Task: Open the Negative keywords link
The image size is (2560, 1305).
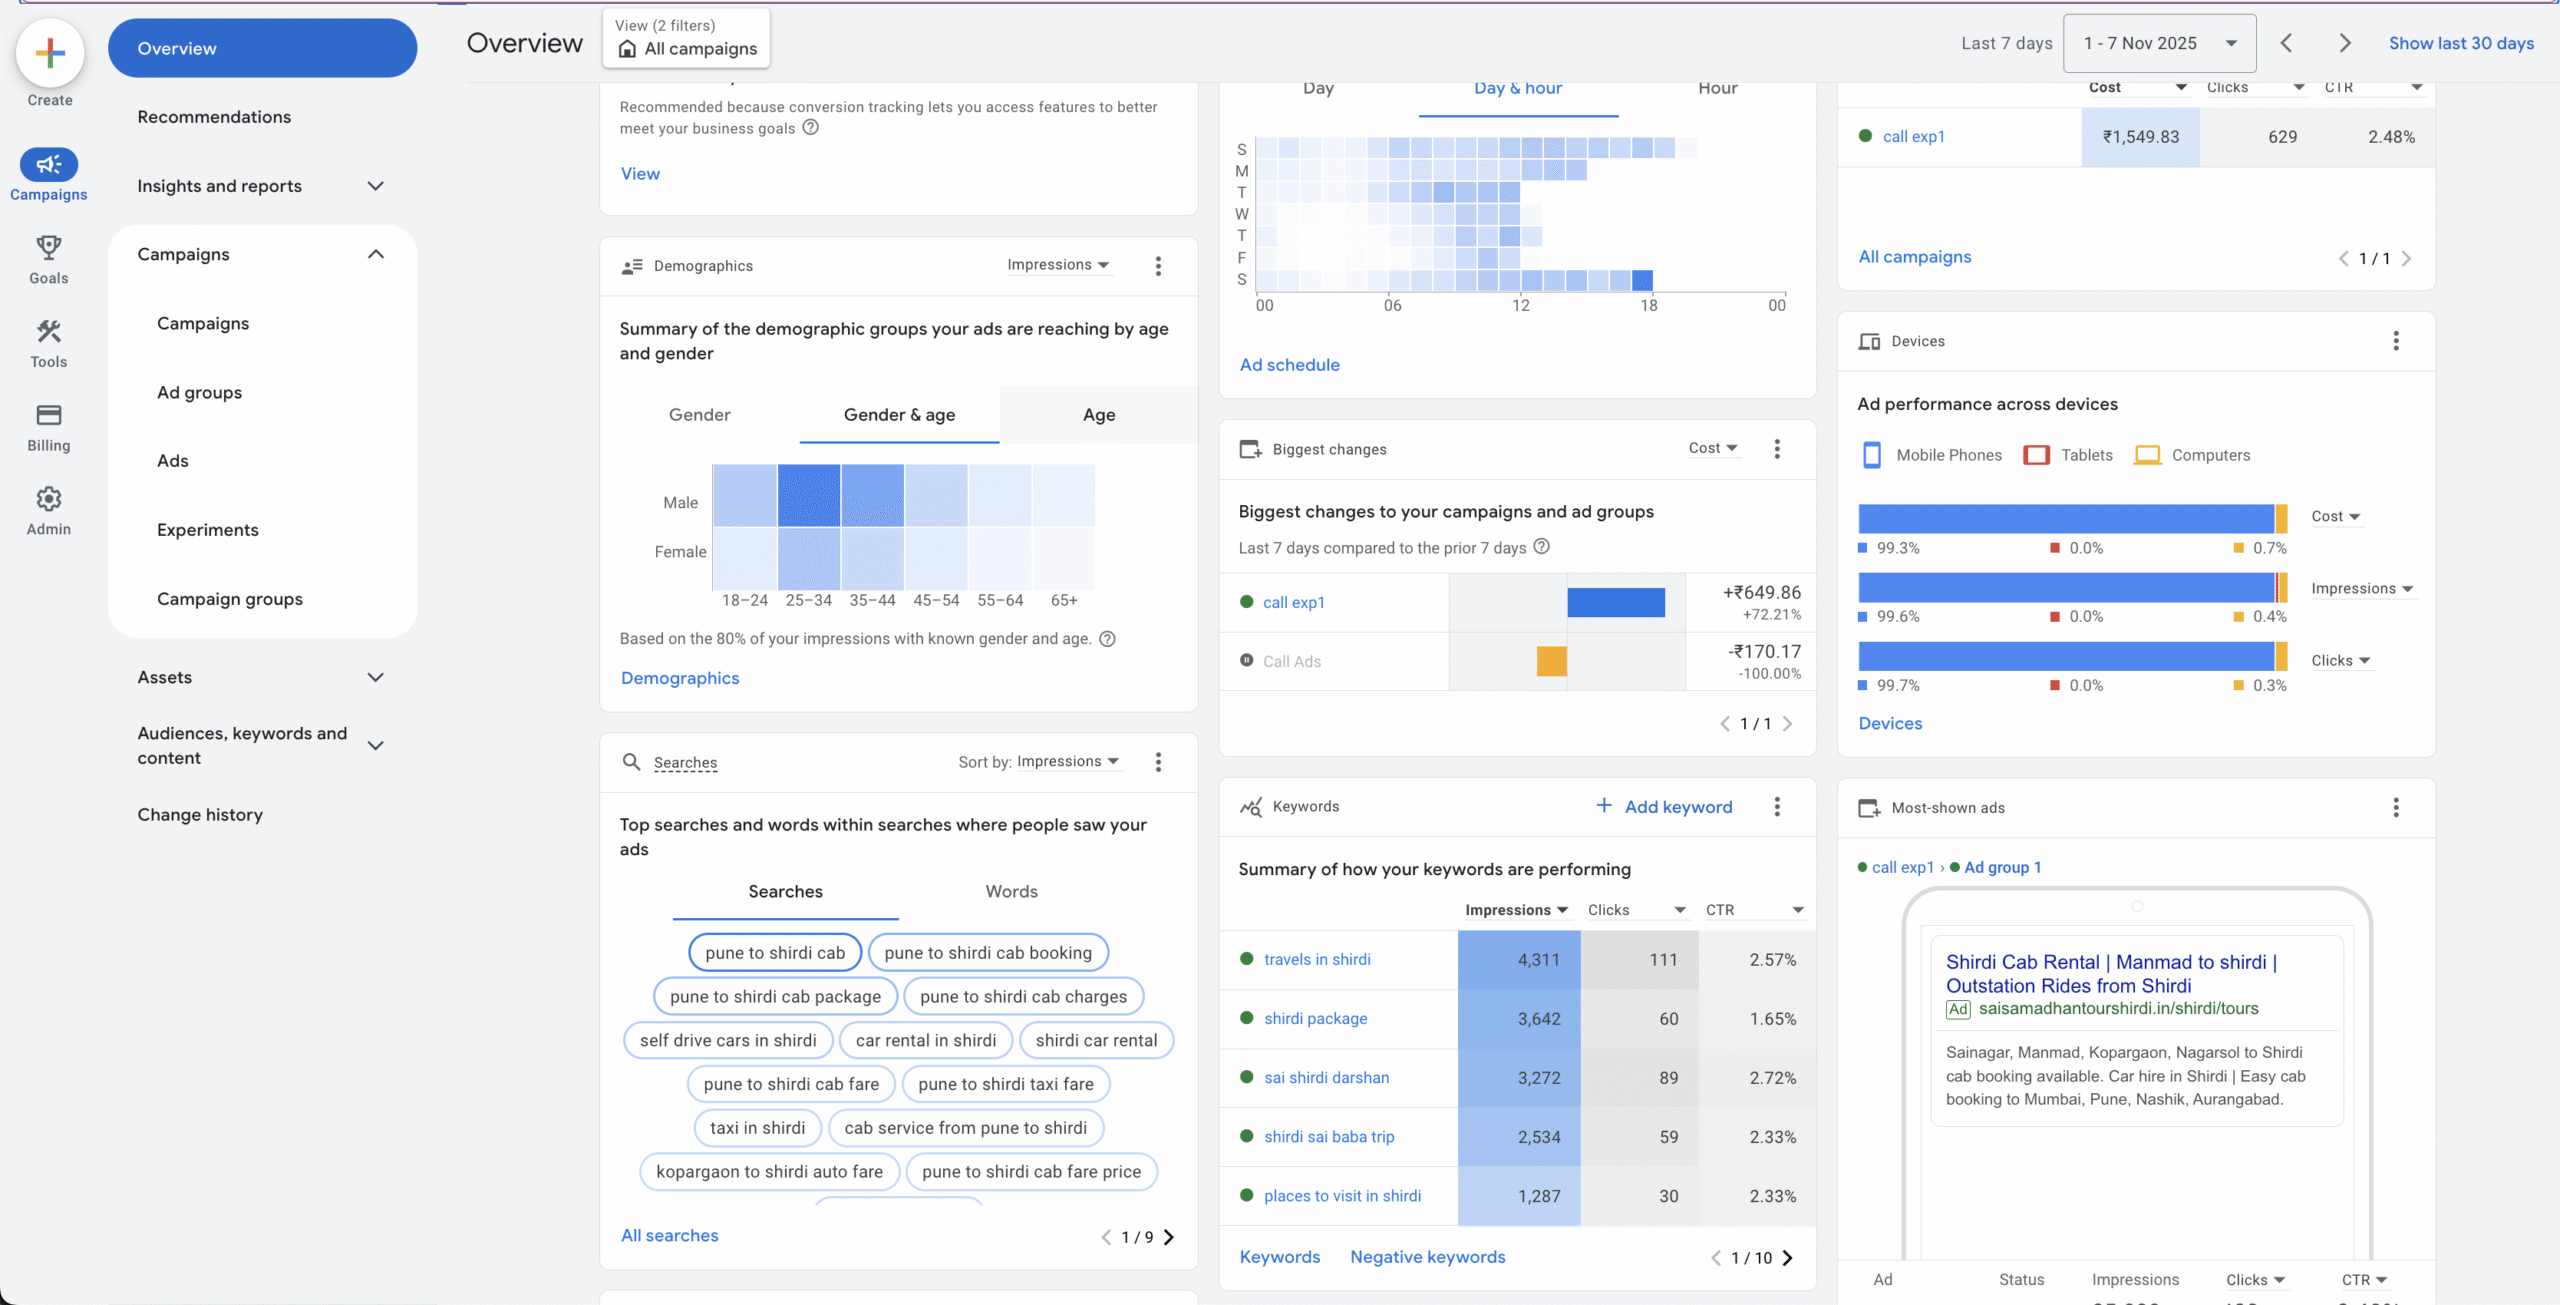Action: (x=1427, y=1257)
